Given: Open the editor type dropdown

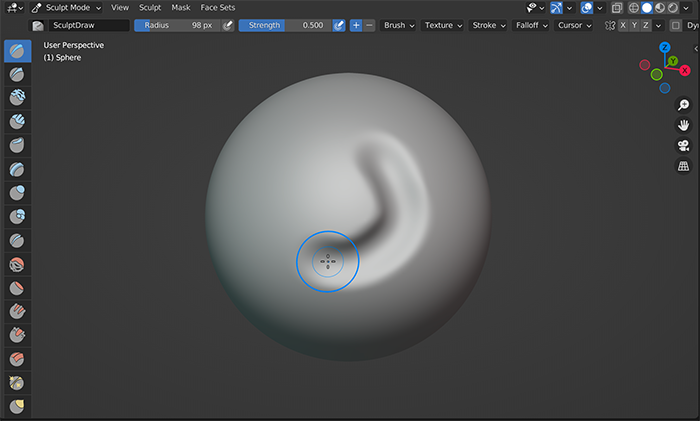Looking at the screenshot, I should coord(15,8).
